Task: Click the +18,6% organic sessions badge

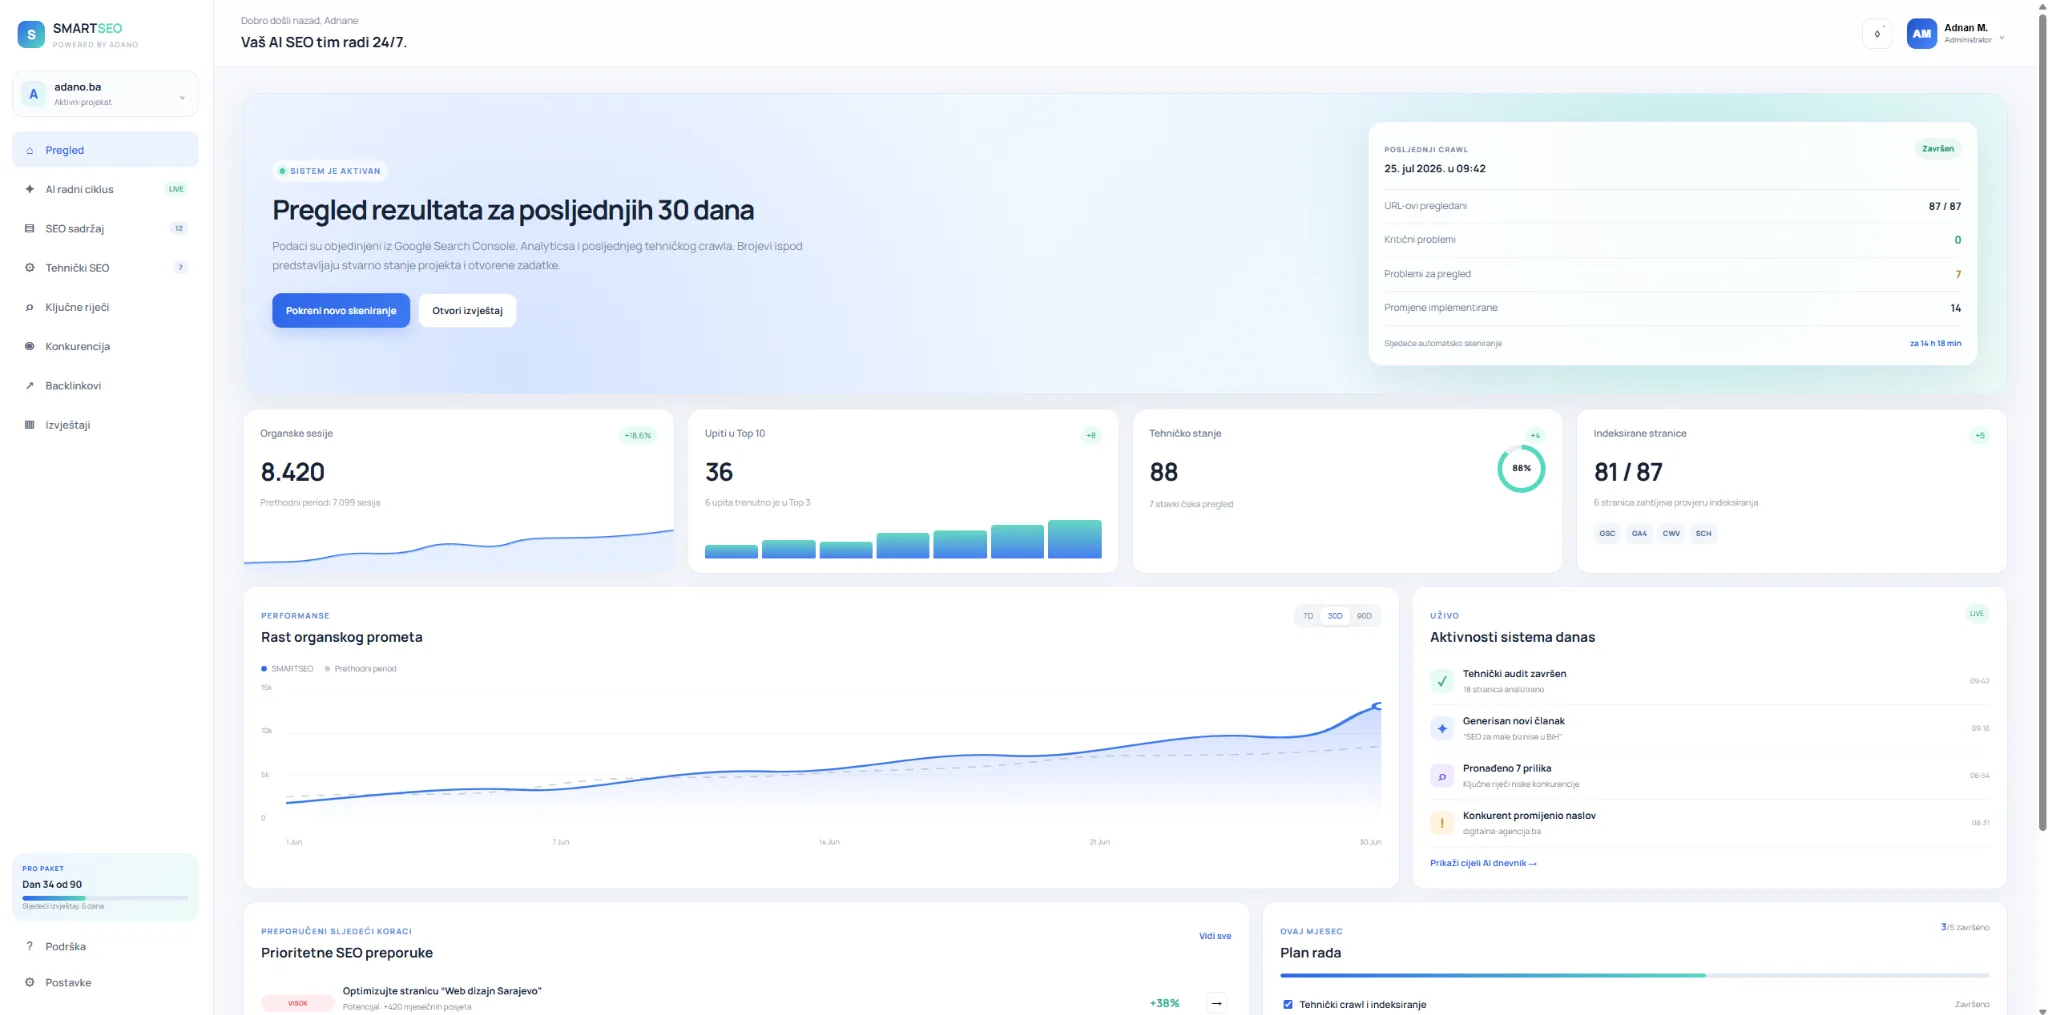Action: click(638, 435)
